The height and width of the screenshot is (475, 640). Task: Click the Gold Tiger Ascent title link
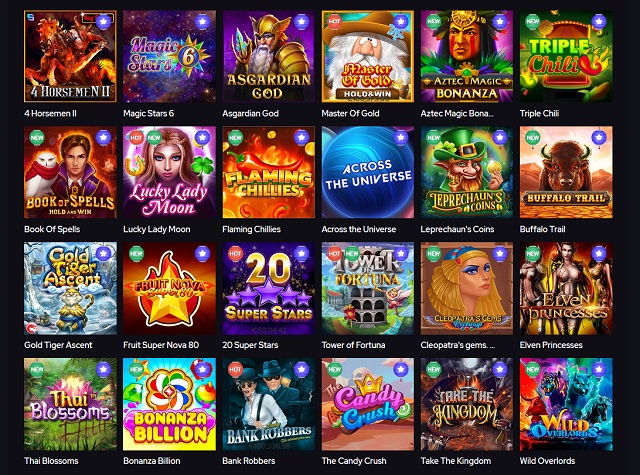point(58,345)
